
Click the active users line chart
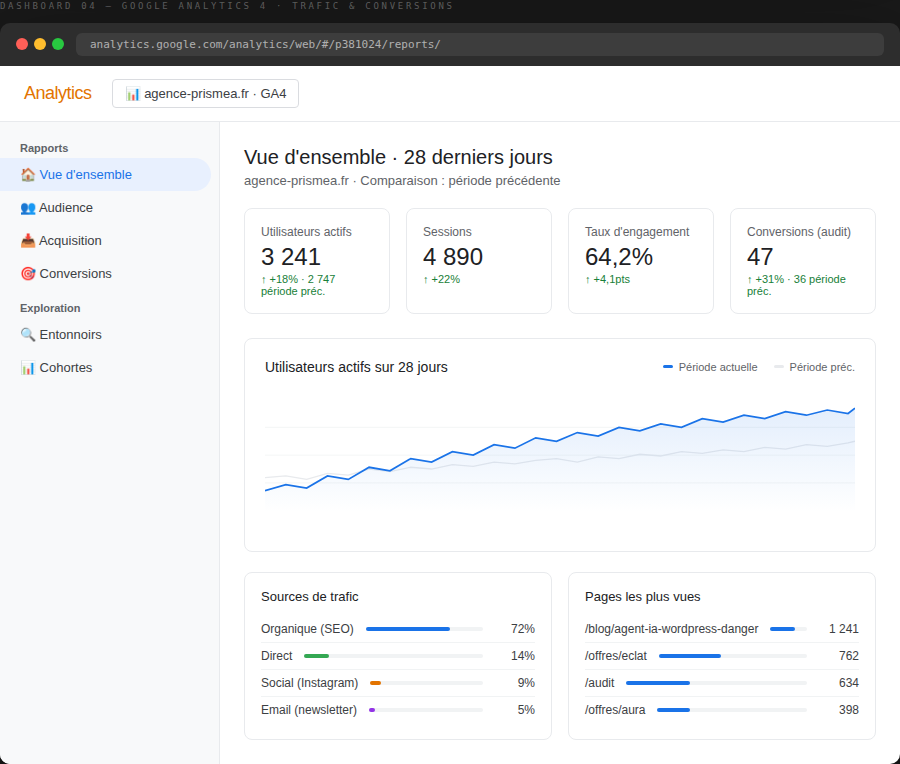click(x=560, y=453)
